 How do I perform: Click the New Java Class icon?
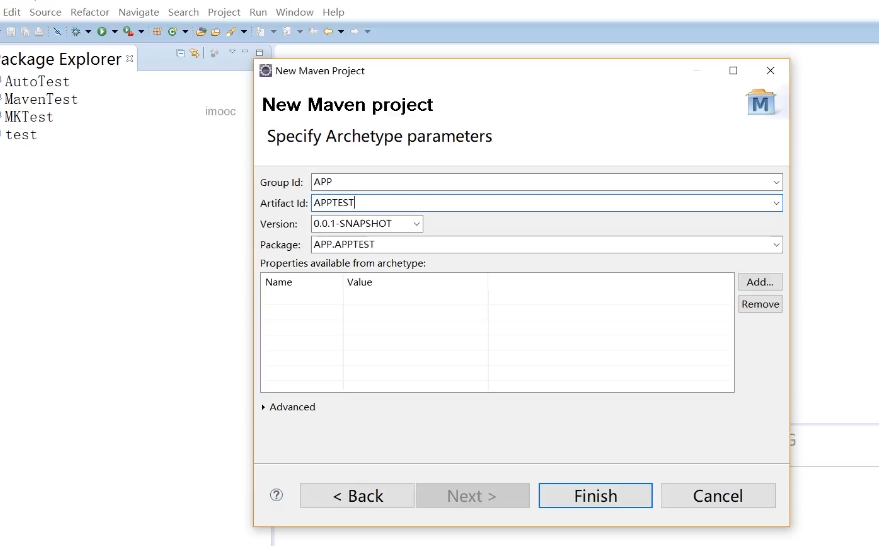(x=173, y=32)
